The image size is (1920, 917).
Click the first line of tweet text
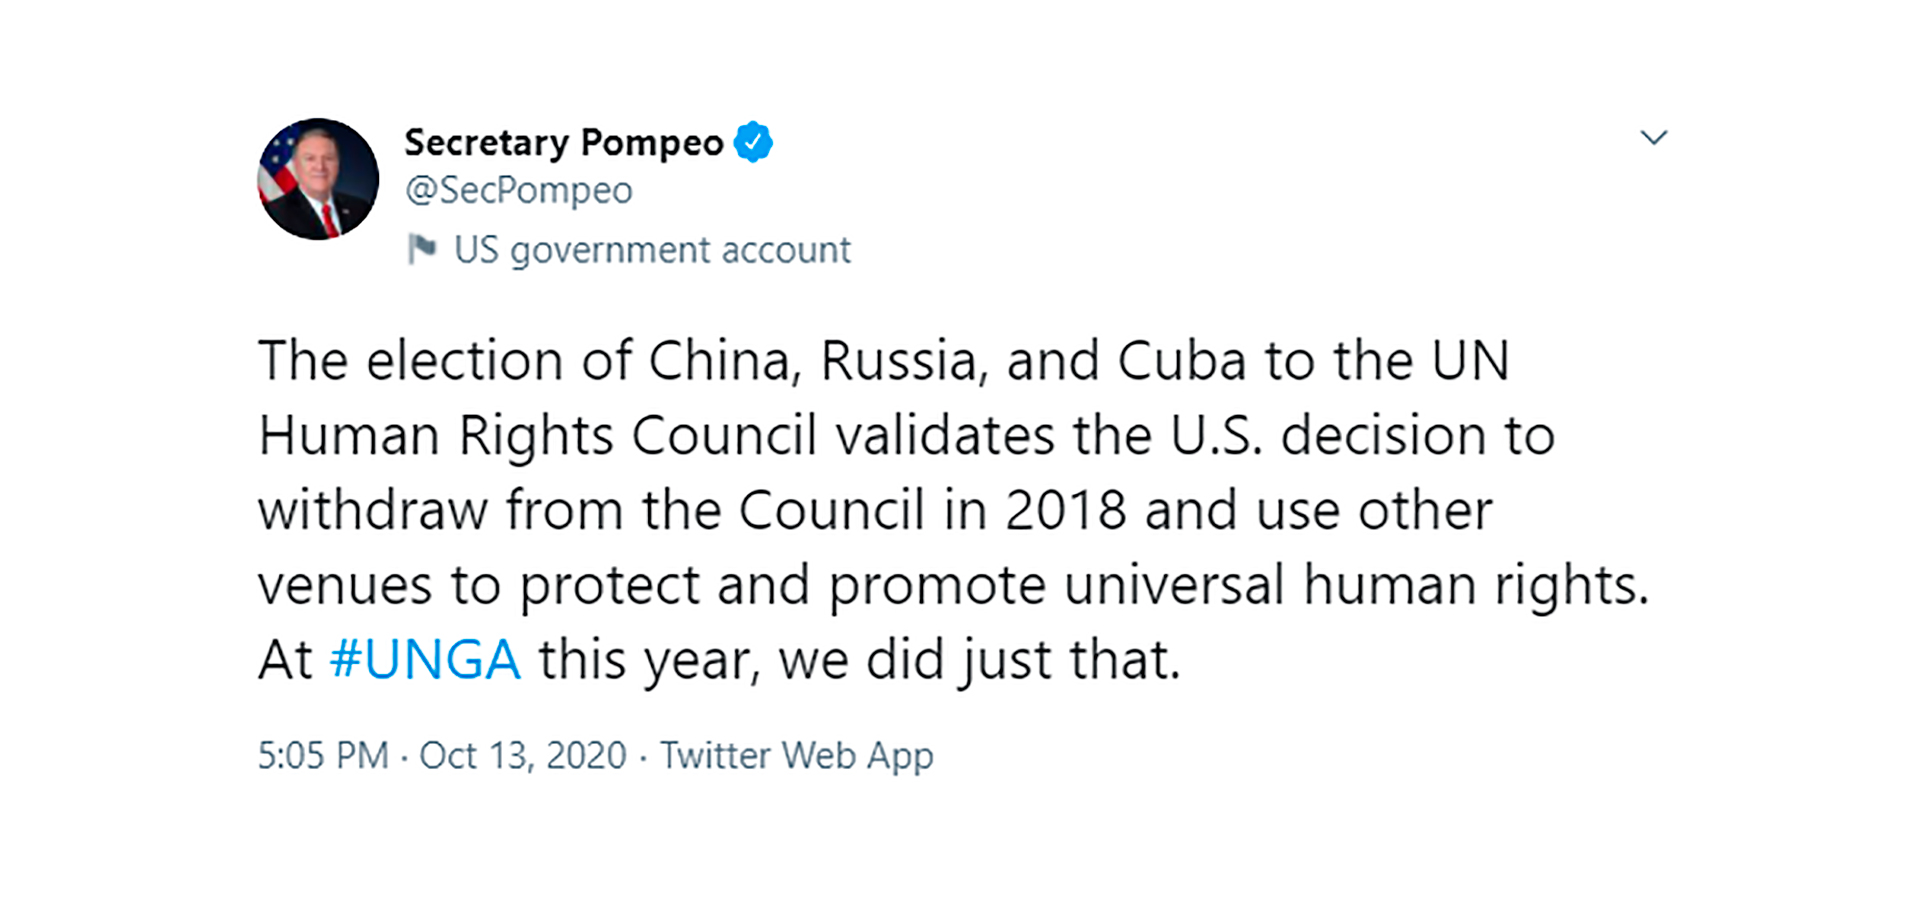(884, 361)
